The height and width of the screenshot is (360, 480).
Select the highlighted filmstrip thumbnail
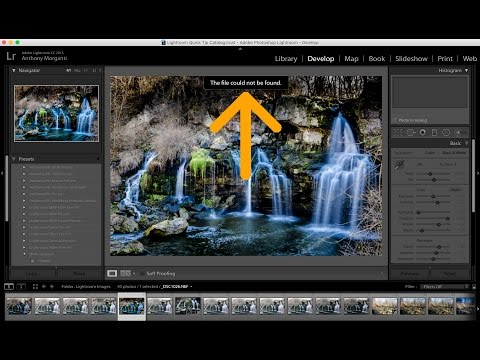pyautogui.click(x=132, y=306)
